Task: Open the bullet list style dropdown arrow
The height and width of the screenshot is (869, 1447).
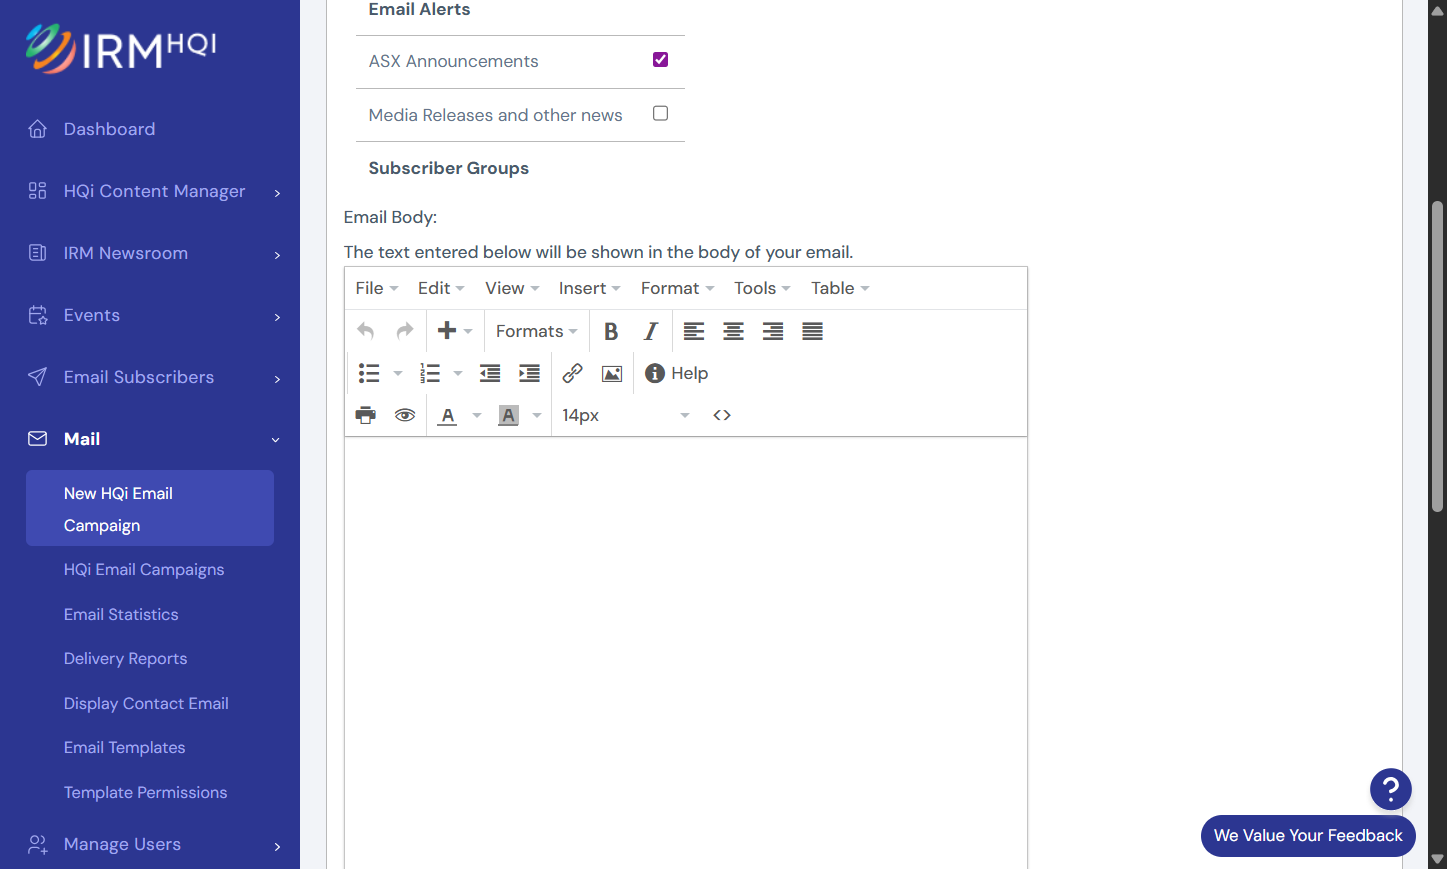Action: click(398, 373)
